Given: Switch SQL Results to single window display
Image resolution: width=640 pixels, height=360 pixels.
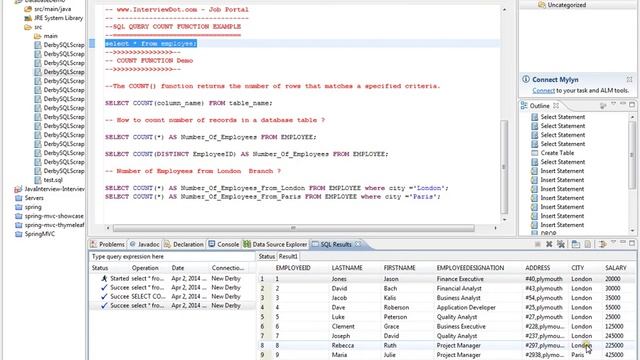Looking at the screenshot, I should coord(576,244).
